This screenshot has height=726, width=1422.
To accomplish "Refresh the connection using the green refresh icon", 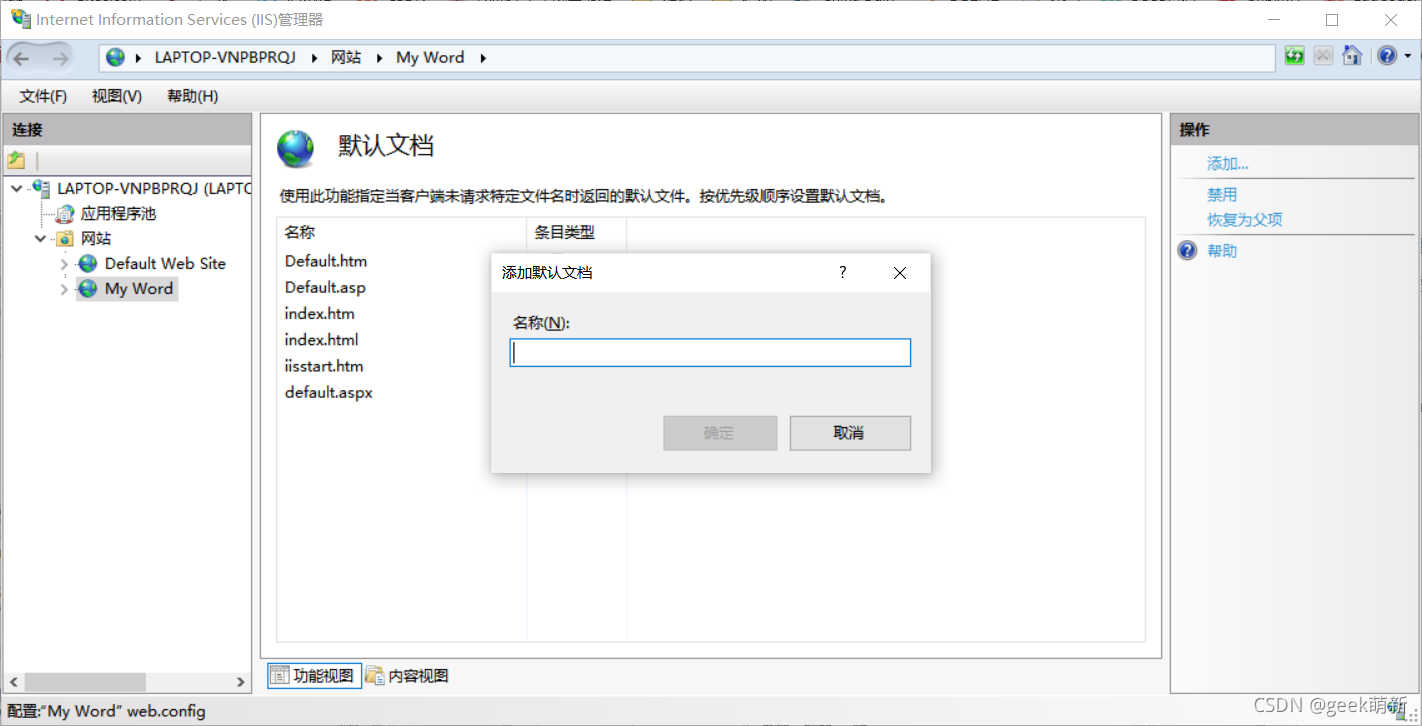I will [x=1294, y=56].
